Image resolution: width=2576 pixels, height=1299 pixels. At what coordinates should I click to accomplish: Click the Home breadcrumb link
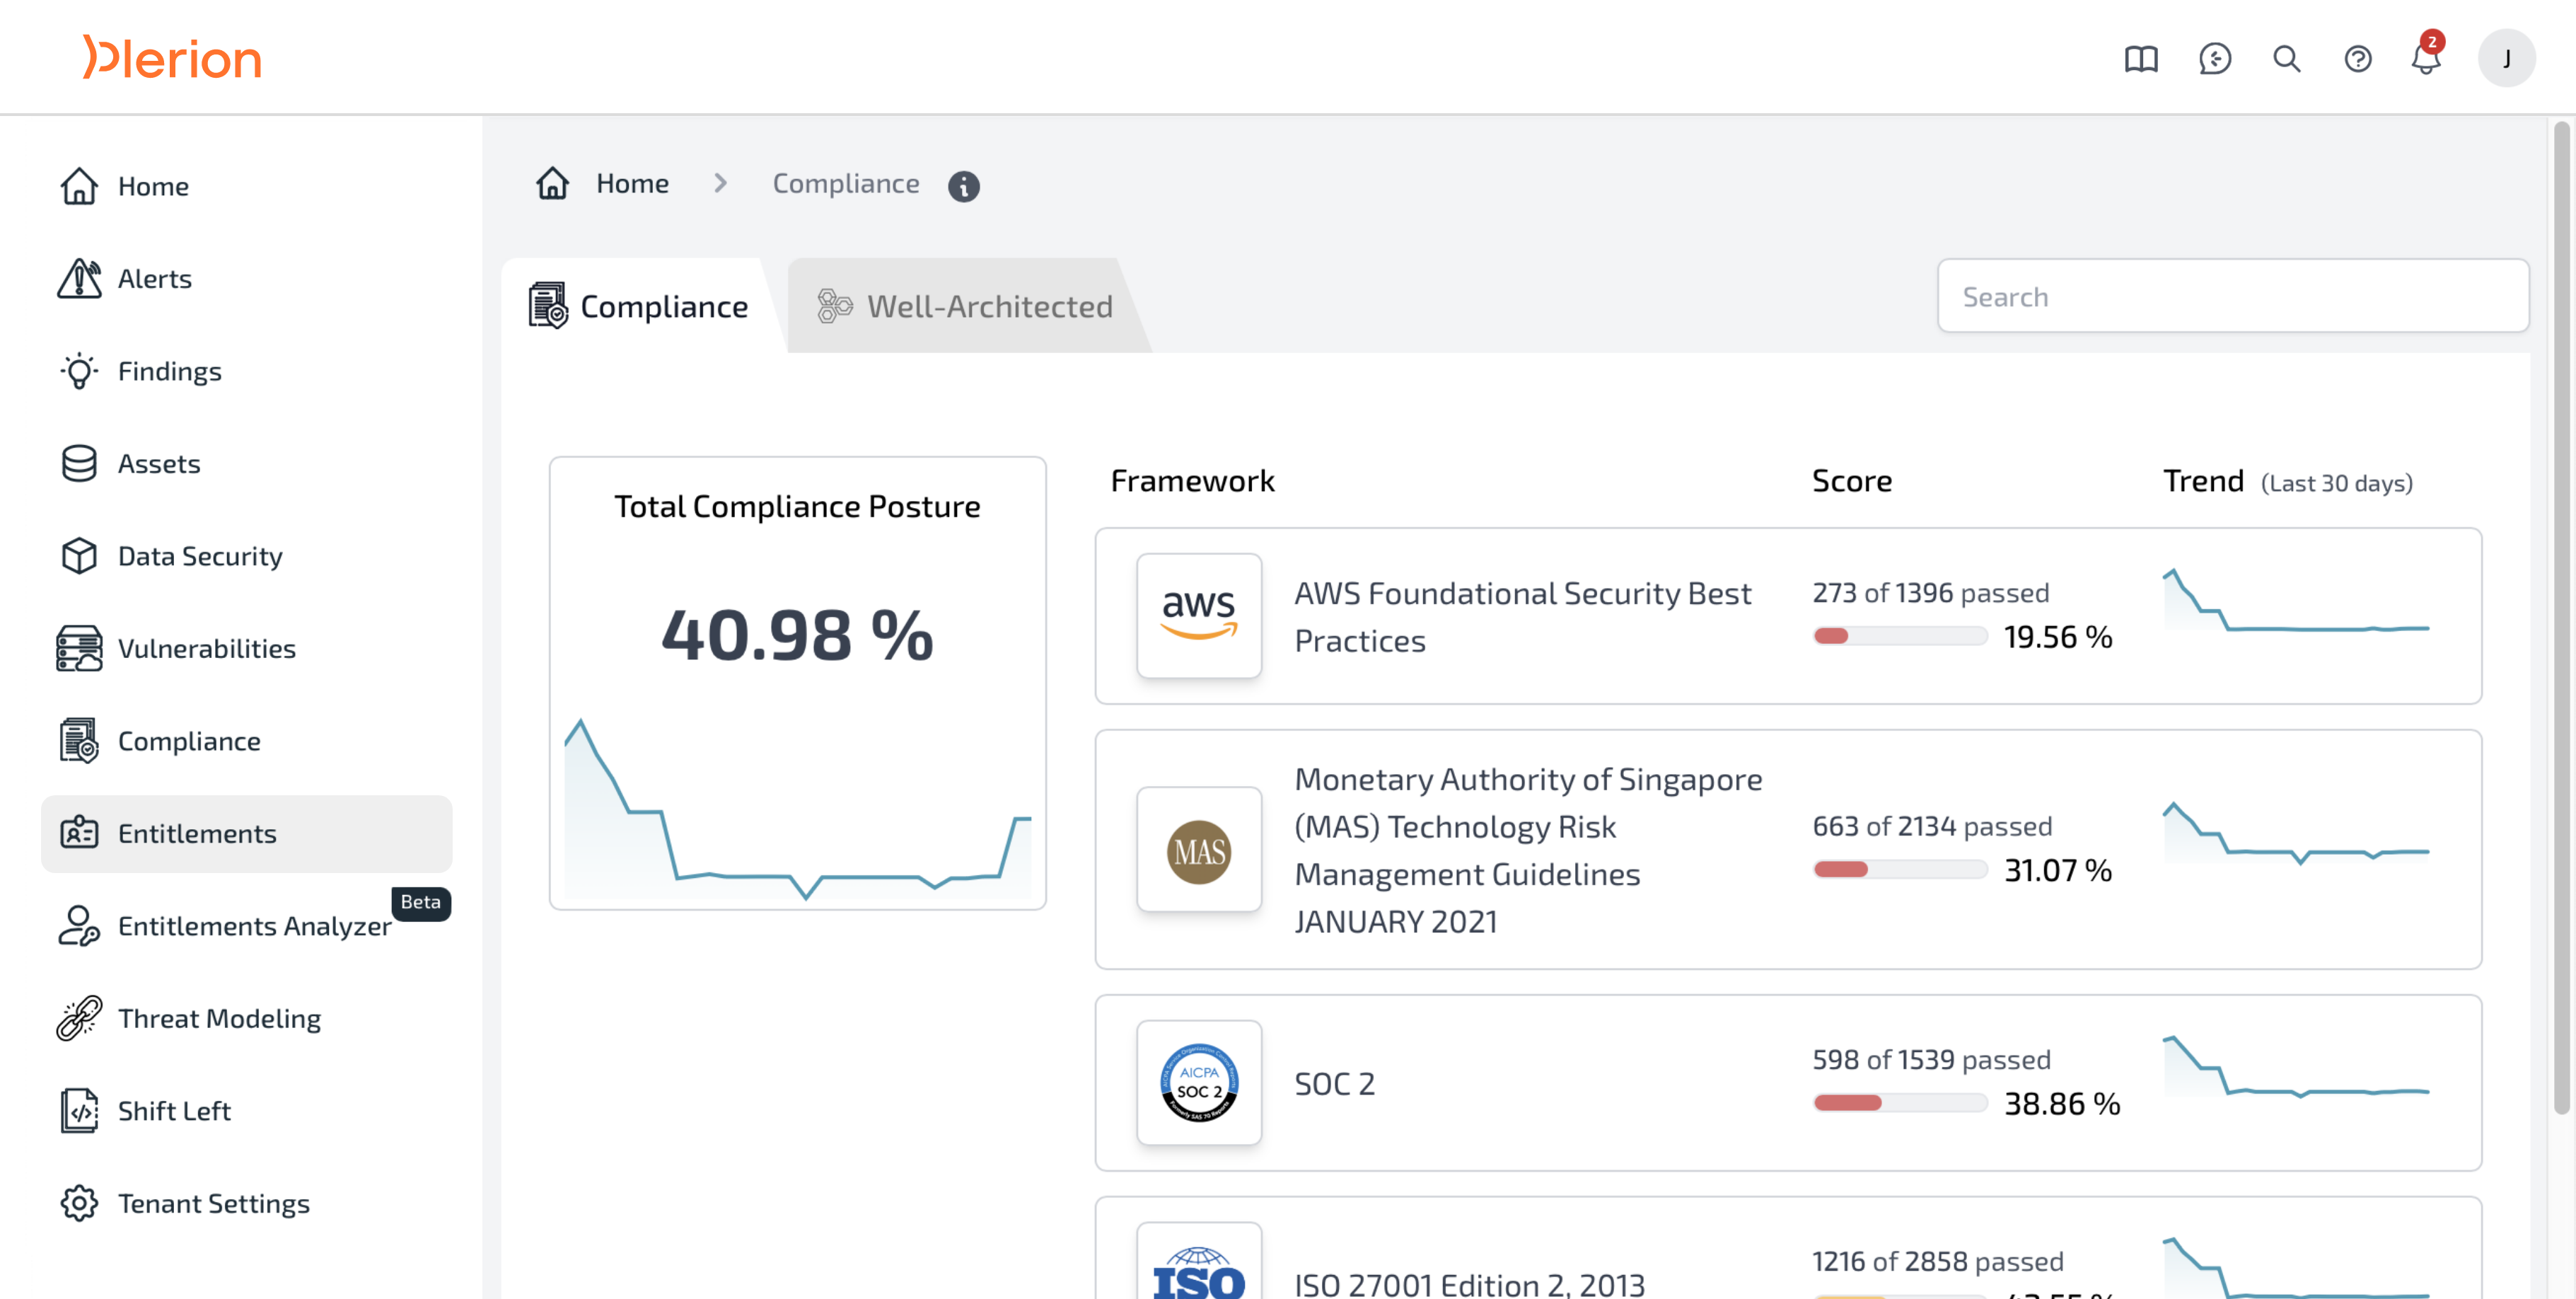(x=632, y=184)
